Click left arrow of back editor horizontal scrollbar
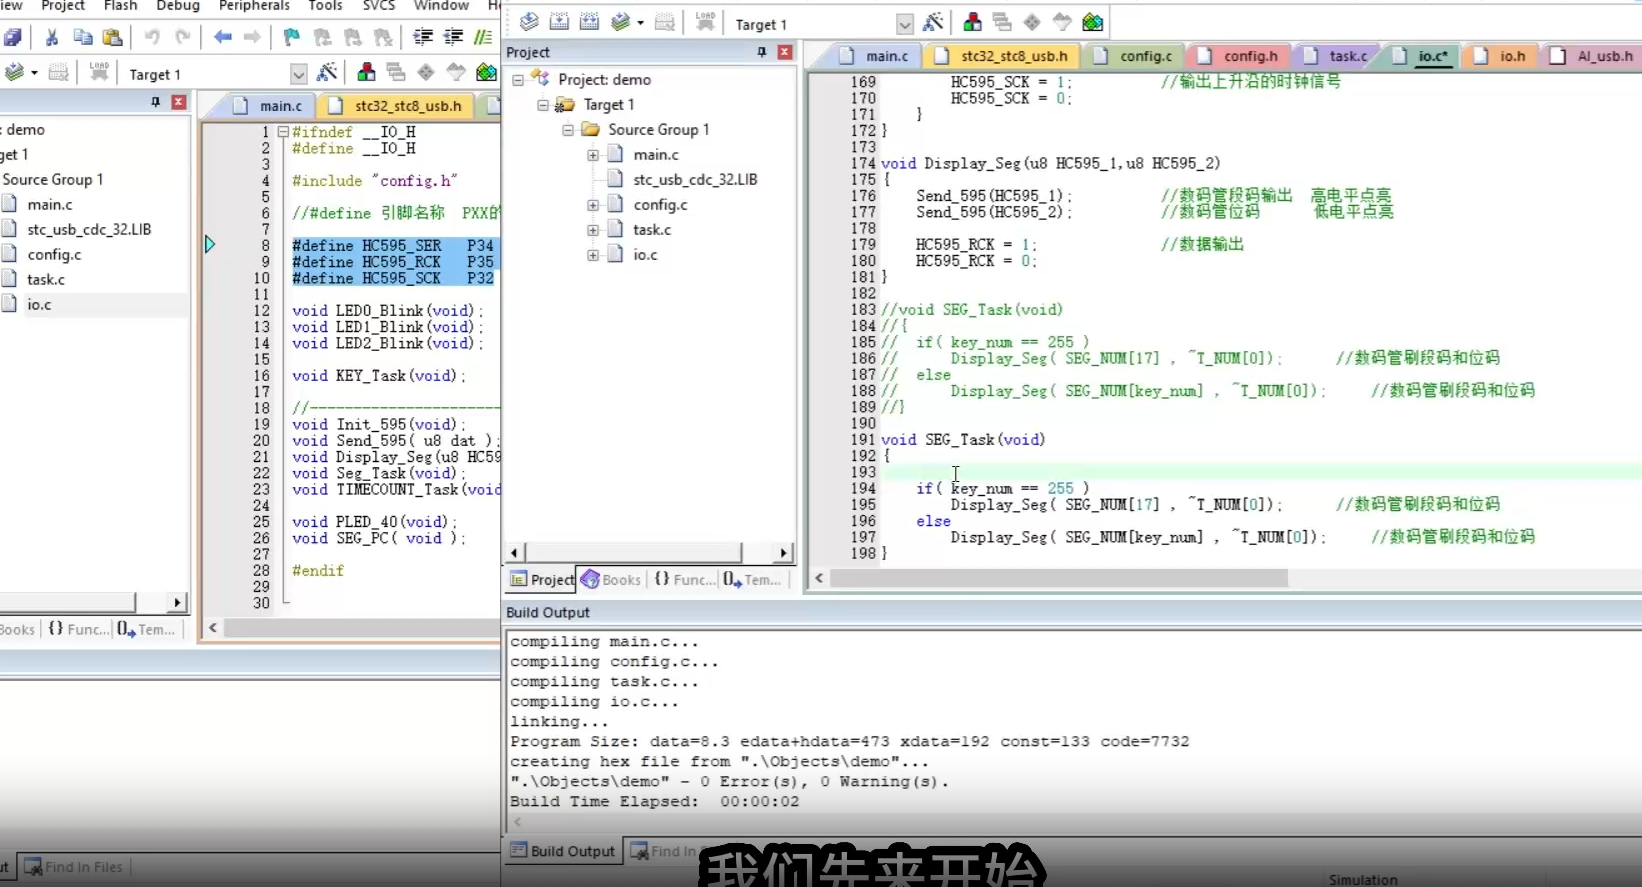 coord(212,628)
